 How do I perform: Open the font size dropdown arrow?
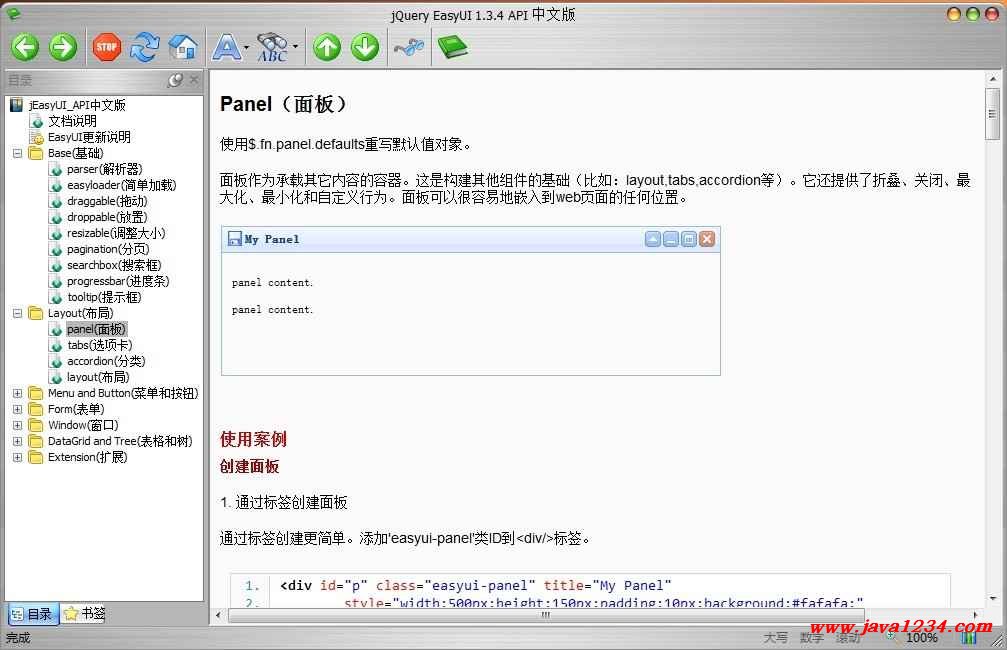click(x=247, y=47)
